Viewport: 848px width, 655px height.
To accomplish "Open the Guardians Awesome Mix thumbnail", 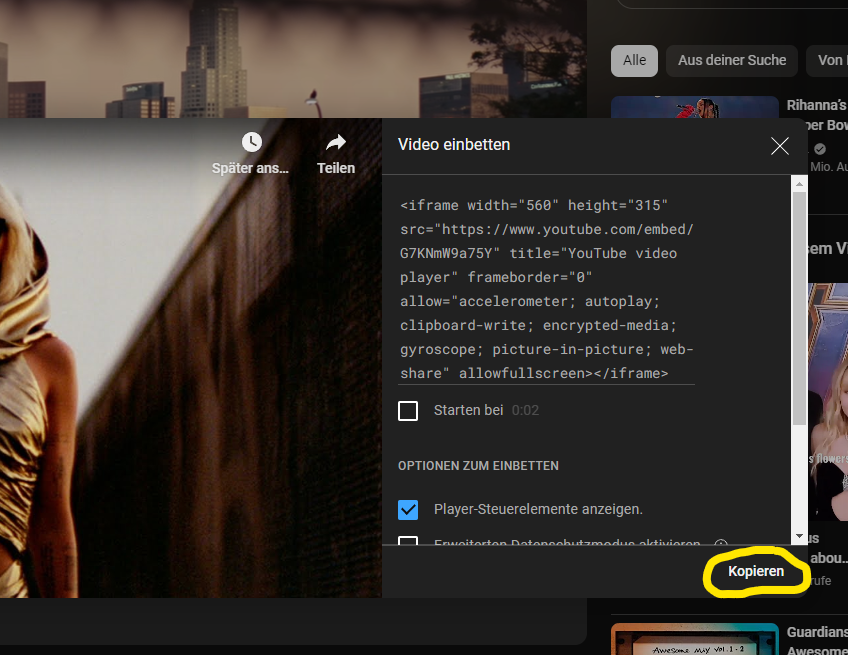I will [x=694, y=639].
